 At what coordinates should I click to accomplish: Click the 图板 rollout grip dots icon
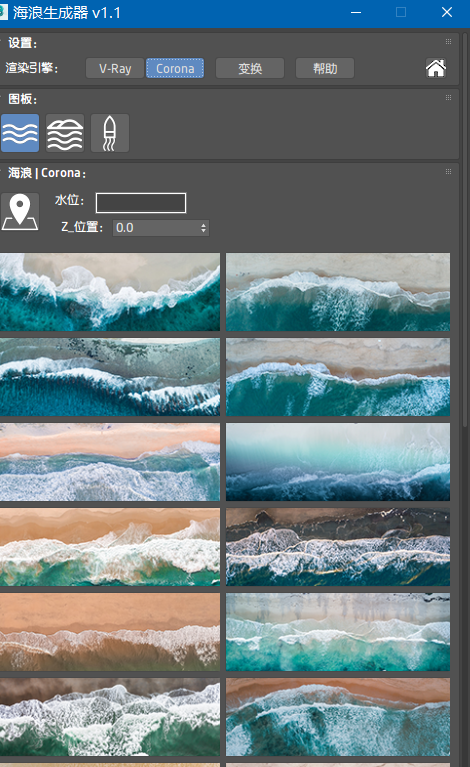point(448,98)
